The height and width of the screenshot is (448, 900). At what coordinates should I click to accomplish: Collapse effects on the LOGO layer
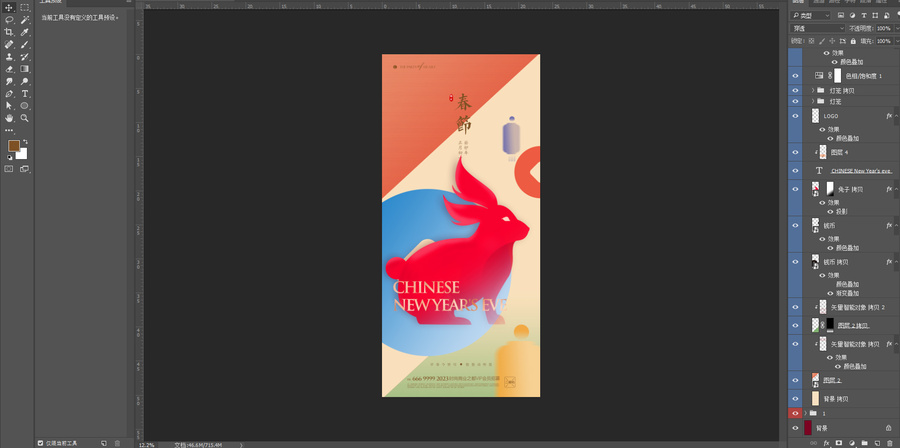pyautogui.click(x=897, y=116)
